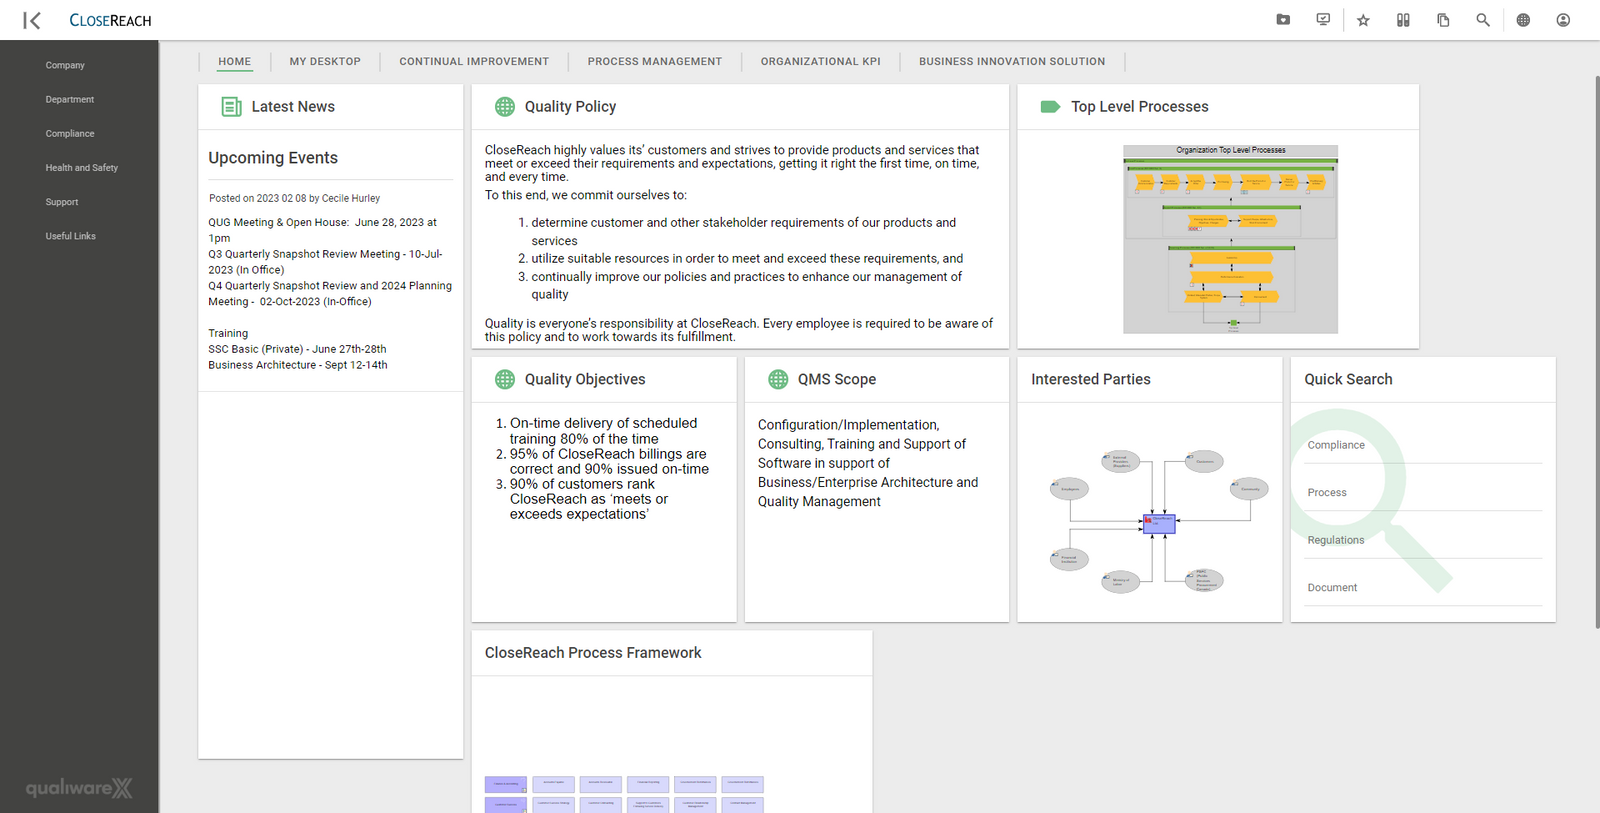The height and width of the screenshot is (813, 1600).
Task: Open the favorites folder icon
Action: pos(1283,20)
